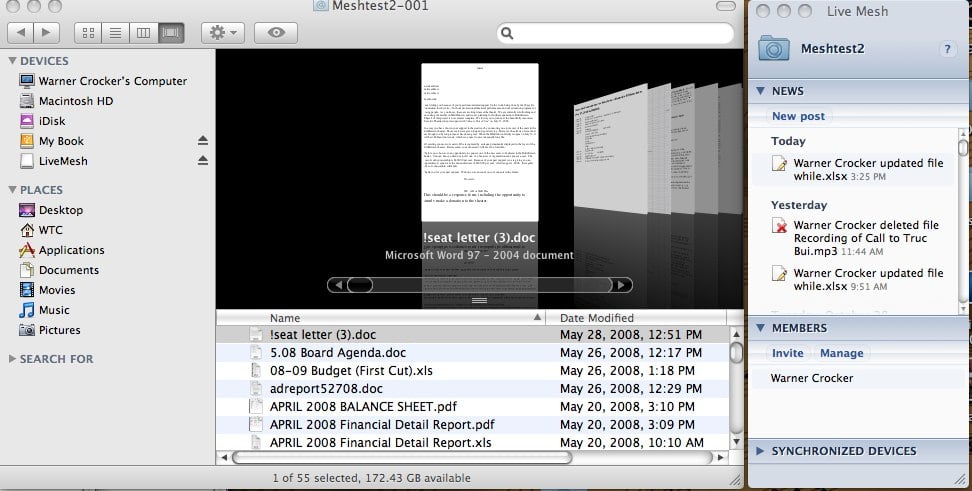Click horizontal scrollbar right arrow in file list
Image resolution: width=972 pixels, height=491 pixels.
[720, 458]
